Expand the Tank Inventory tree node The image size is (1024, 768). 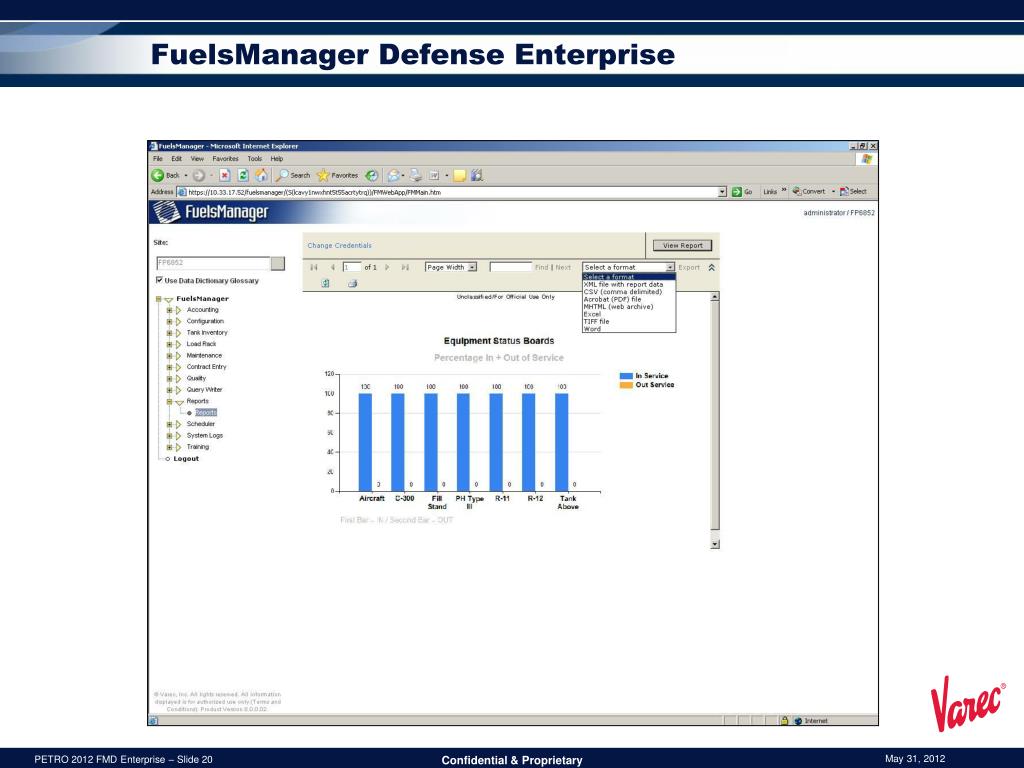[169, 333]
